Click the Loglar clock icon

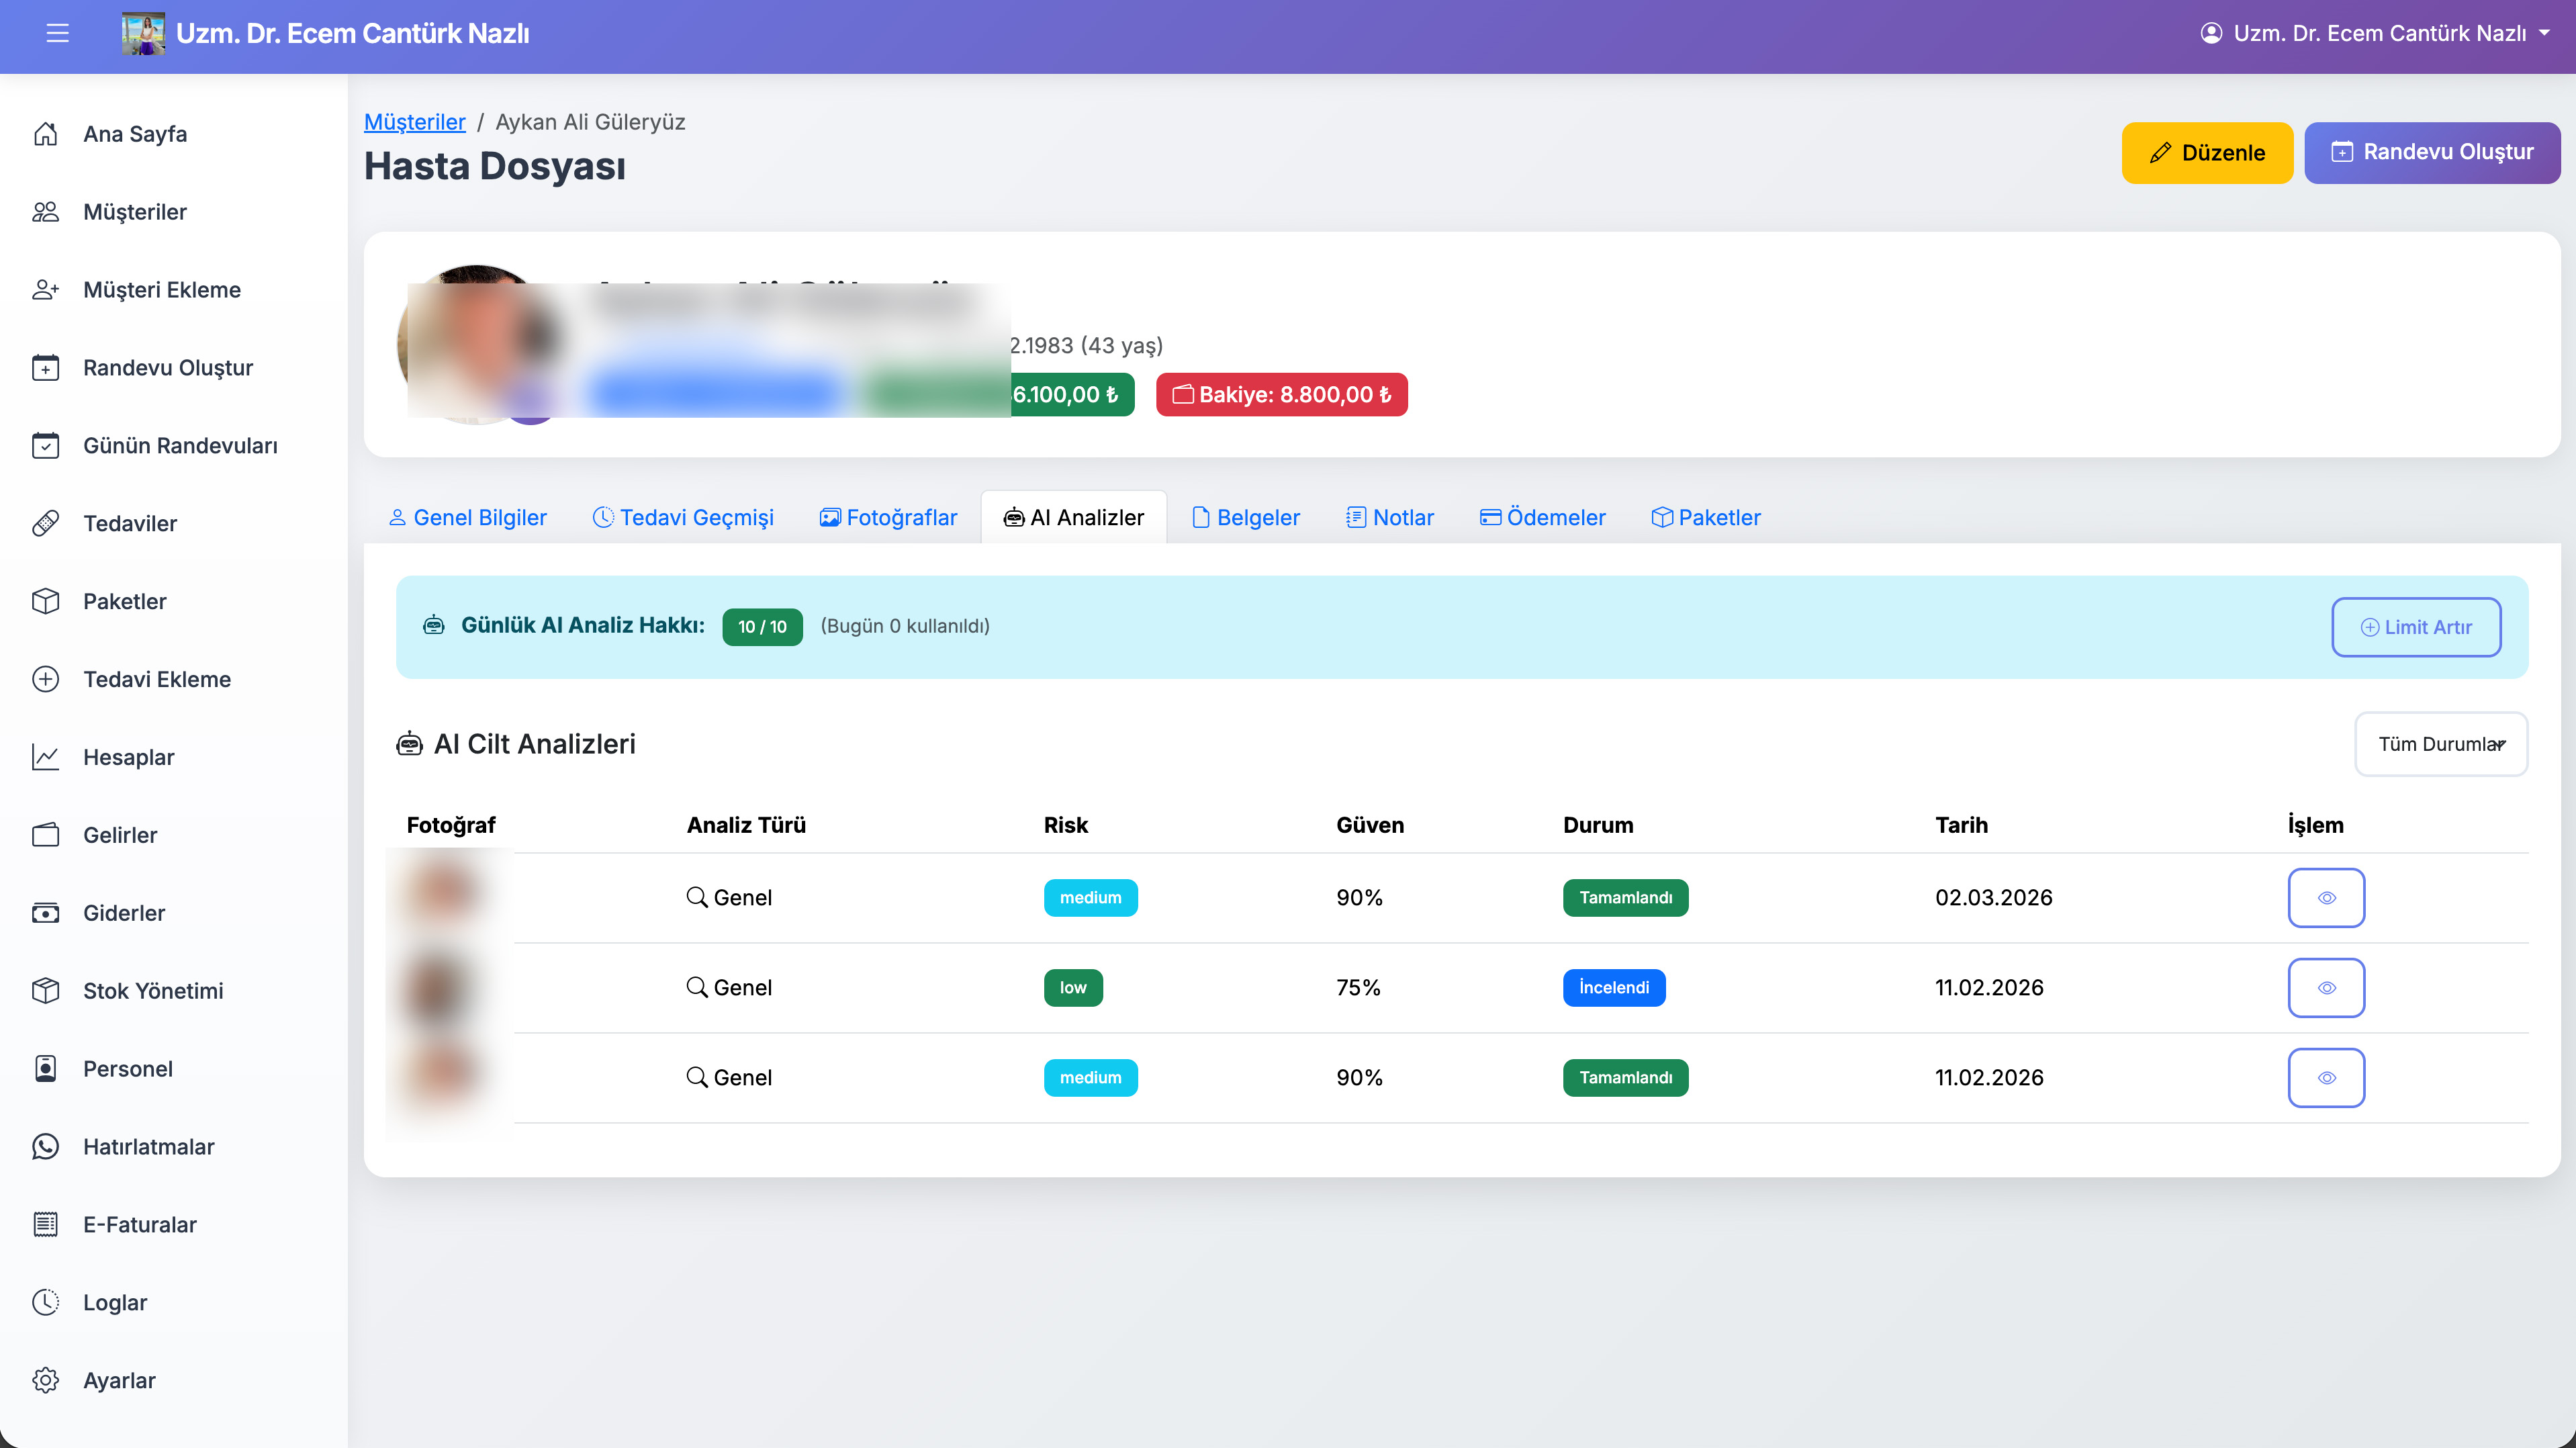[x=45, y=1302]
